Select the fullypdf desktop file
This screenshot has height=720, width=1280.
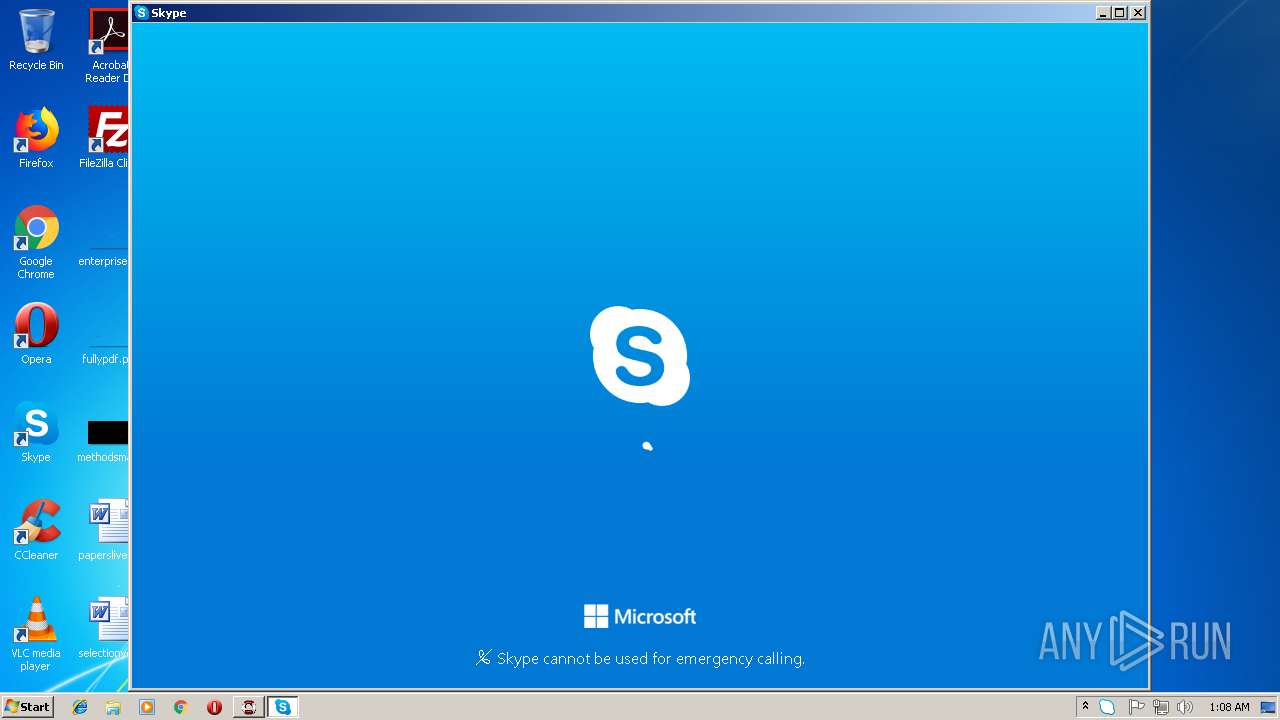(106, 352)
